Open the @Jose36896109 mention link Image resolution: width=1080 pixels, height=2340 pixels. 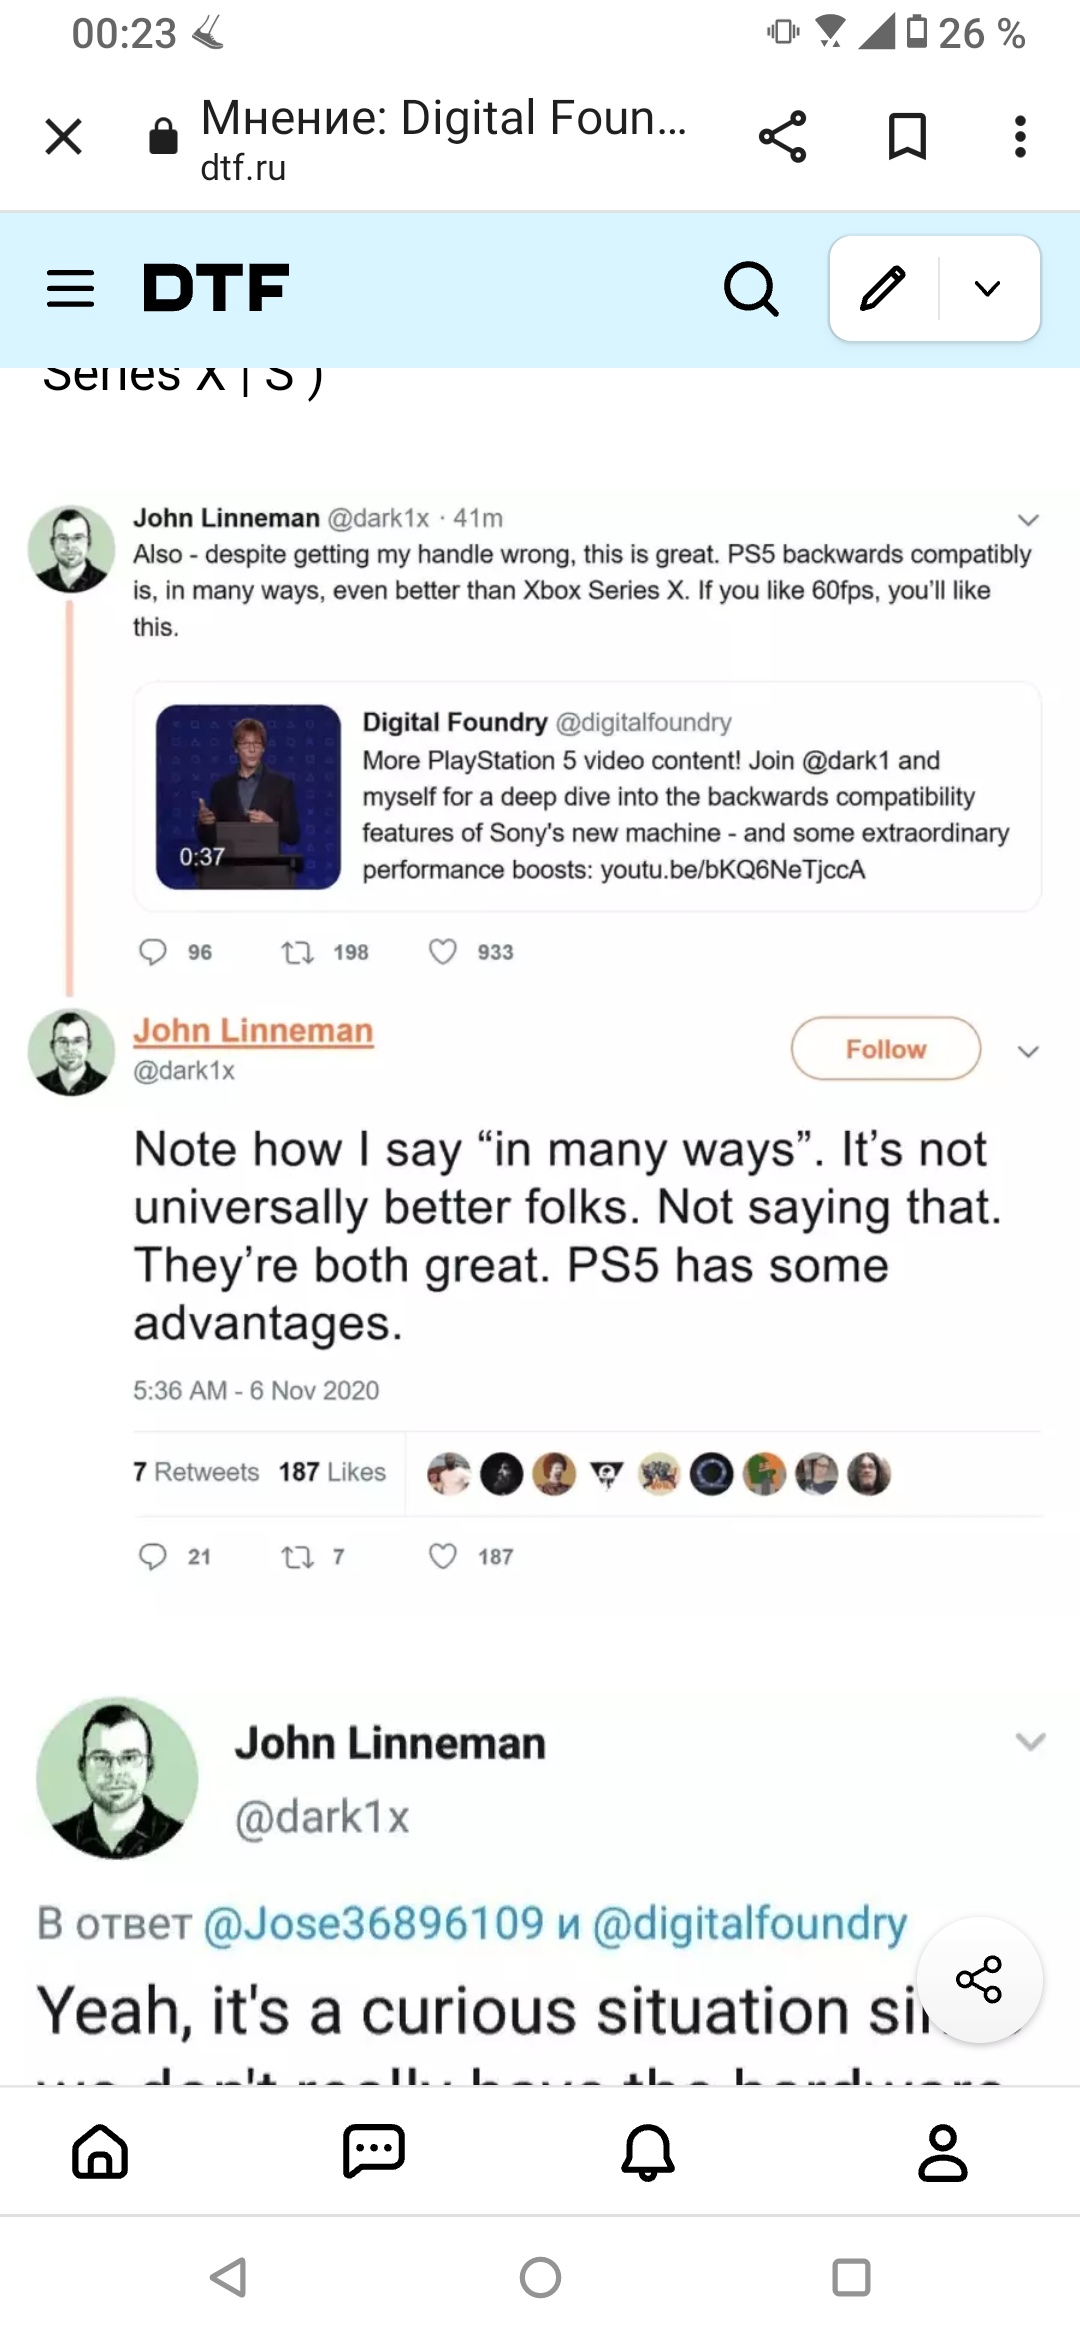(x=374, y=1923)
